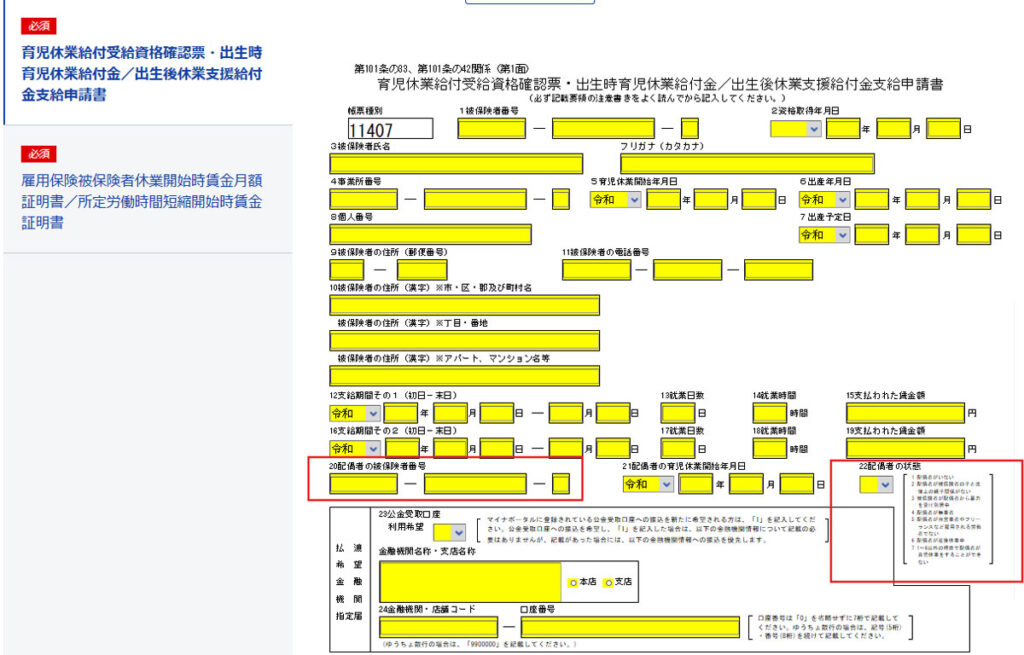Image resolution: width=1024 pixels, height=655 pixels.
Task: Focus the 15支払われた賃金額 amount field
Action: pyautogui.click(x=905, y=413)
